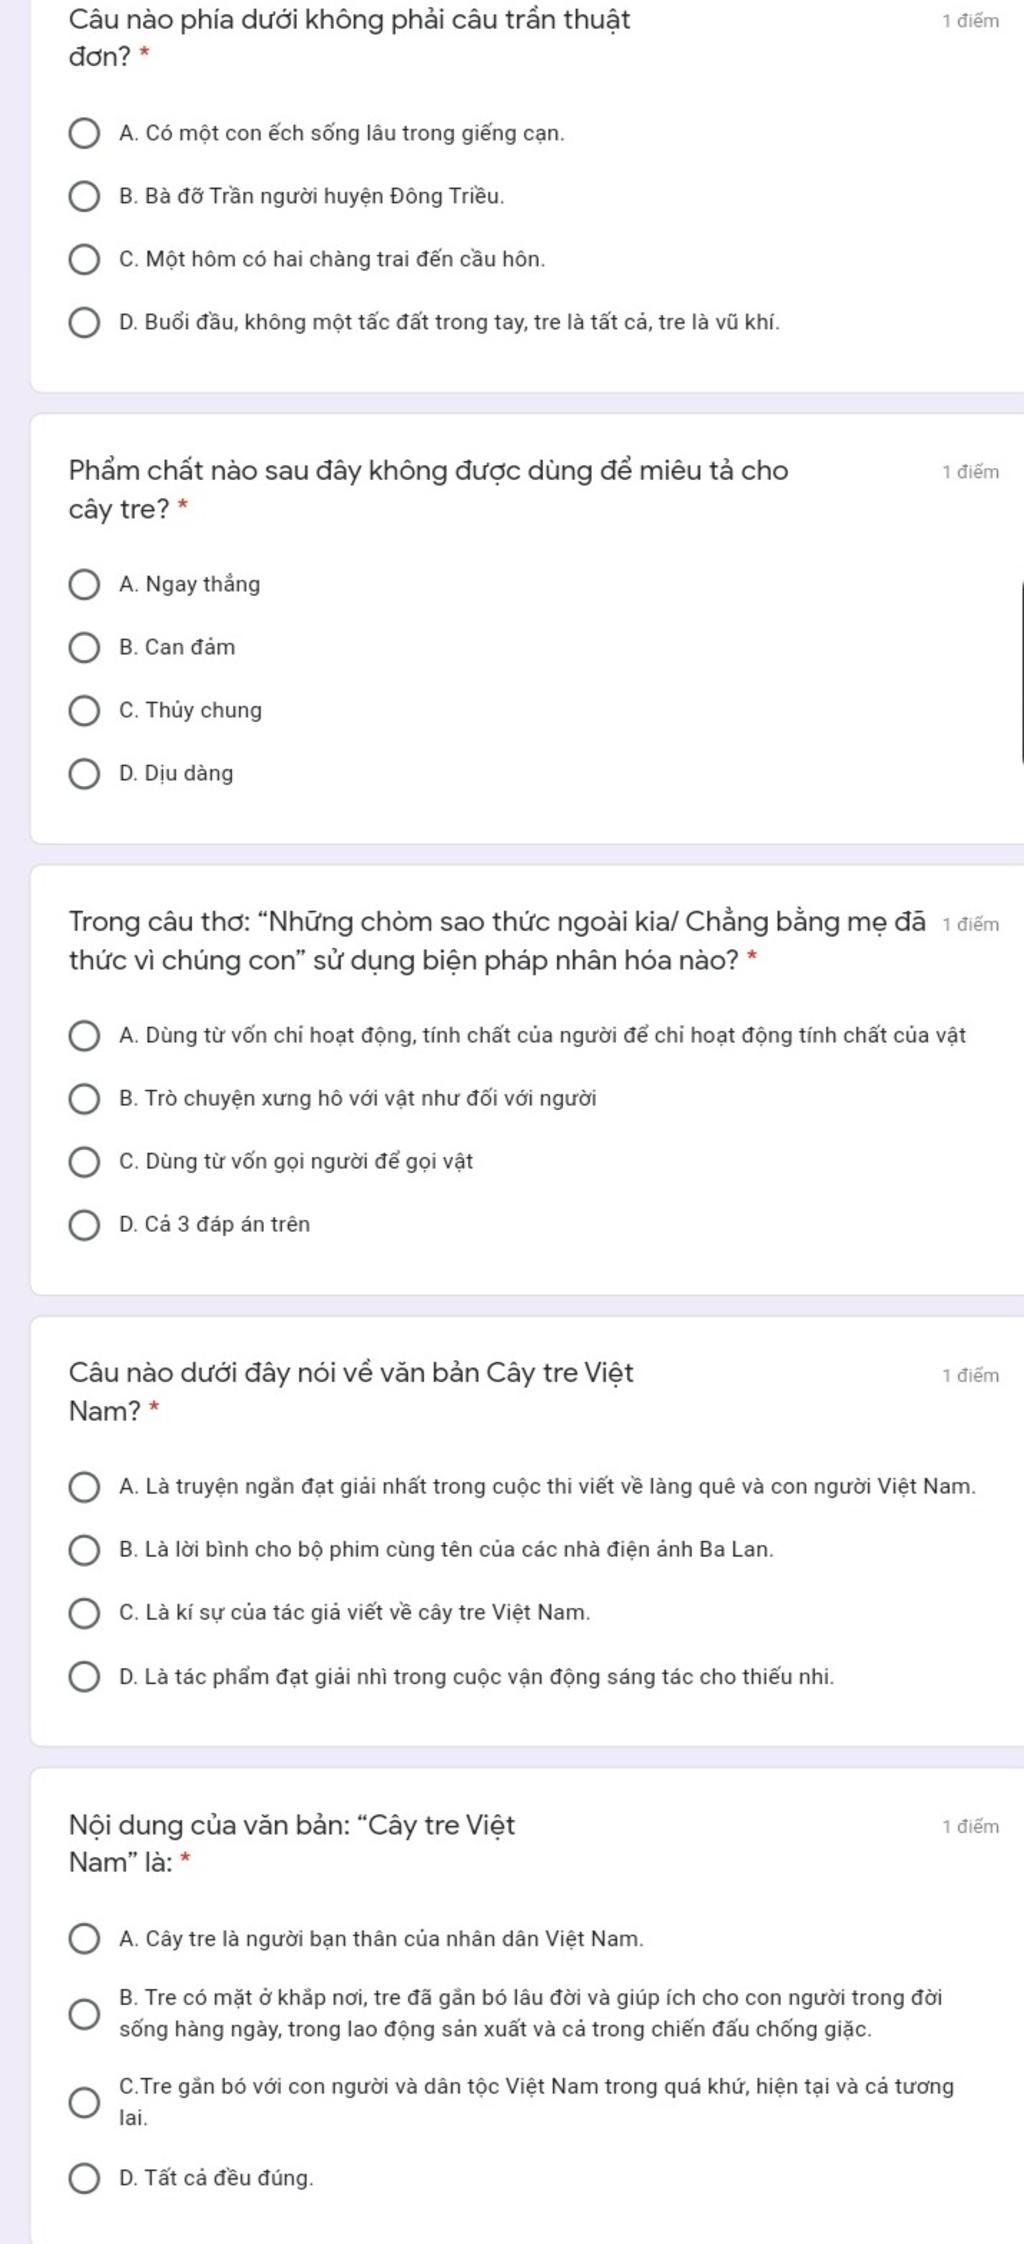Select D. Cả 3 đáp án trên
Screen dimensions: 1024x2244
pyautogui.click(x=84, y=1224)
